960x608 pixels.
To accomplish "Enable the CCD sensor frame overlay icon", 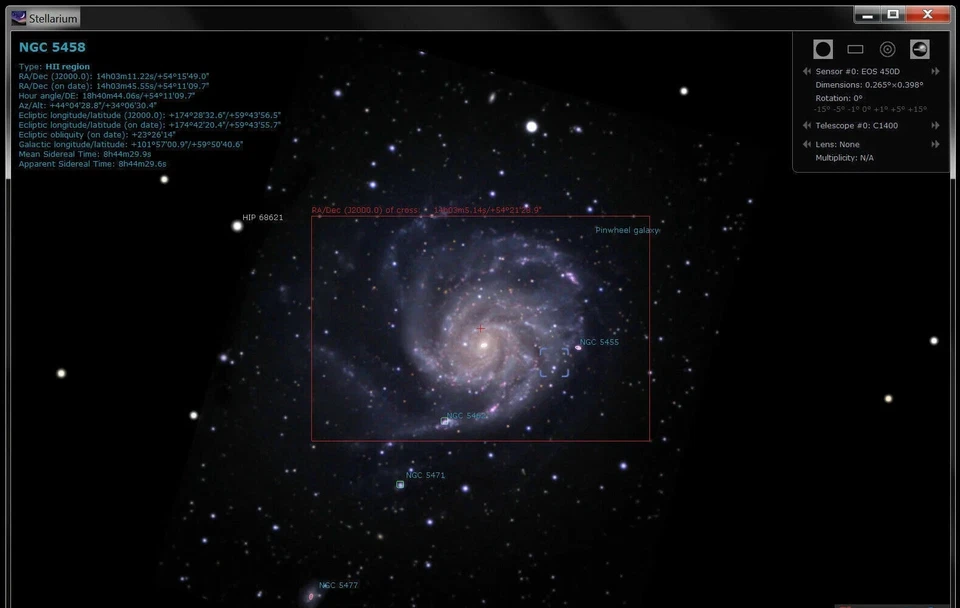I will [856, 48].
